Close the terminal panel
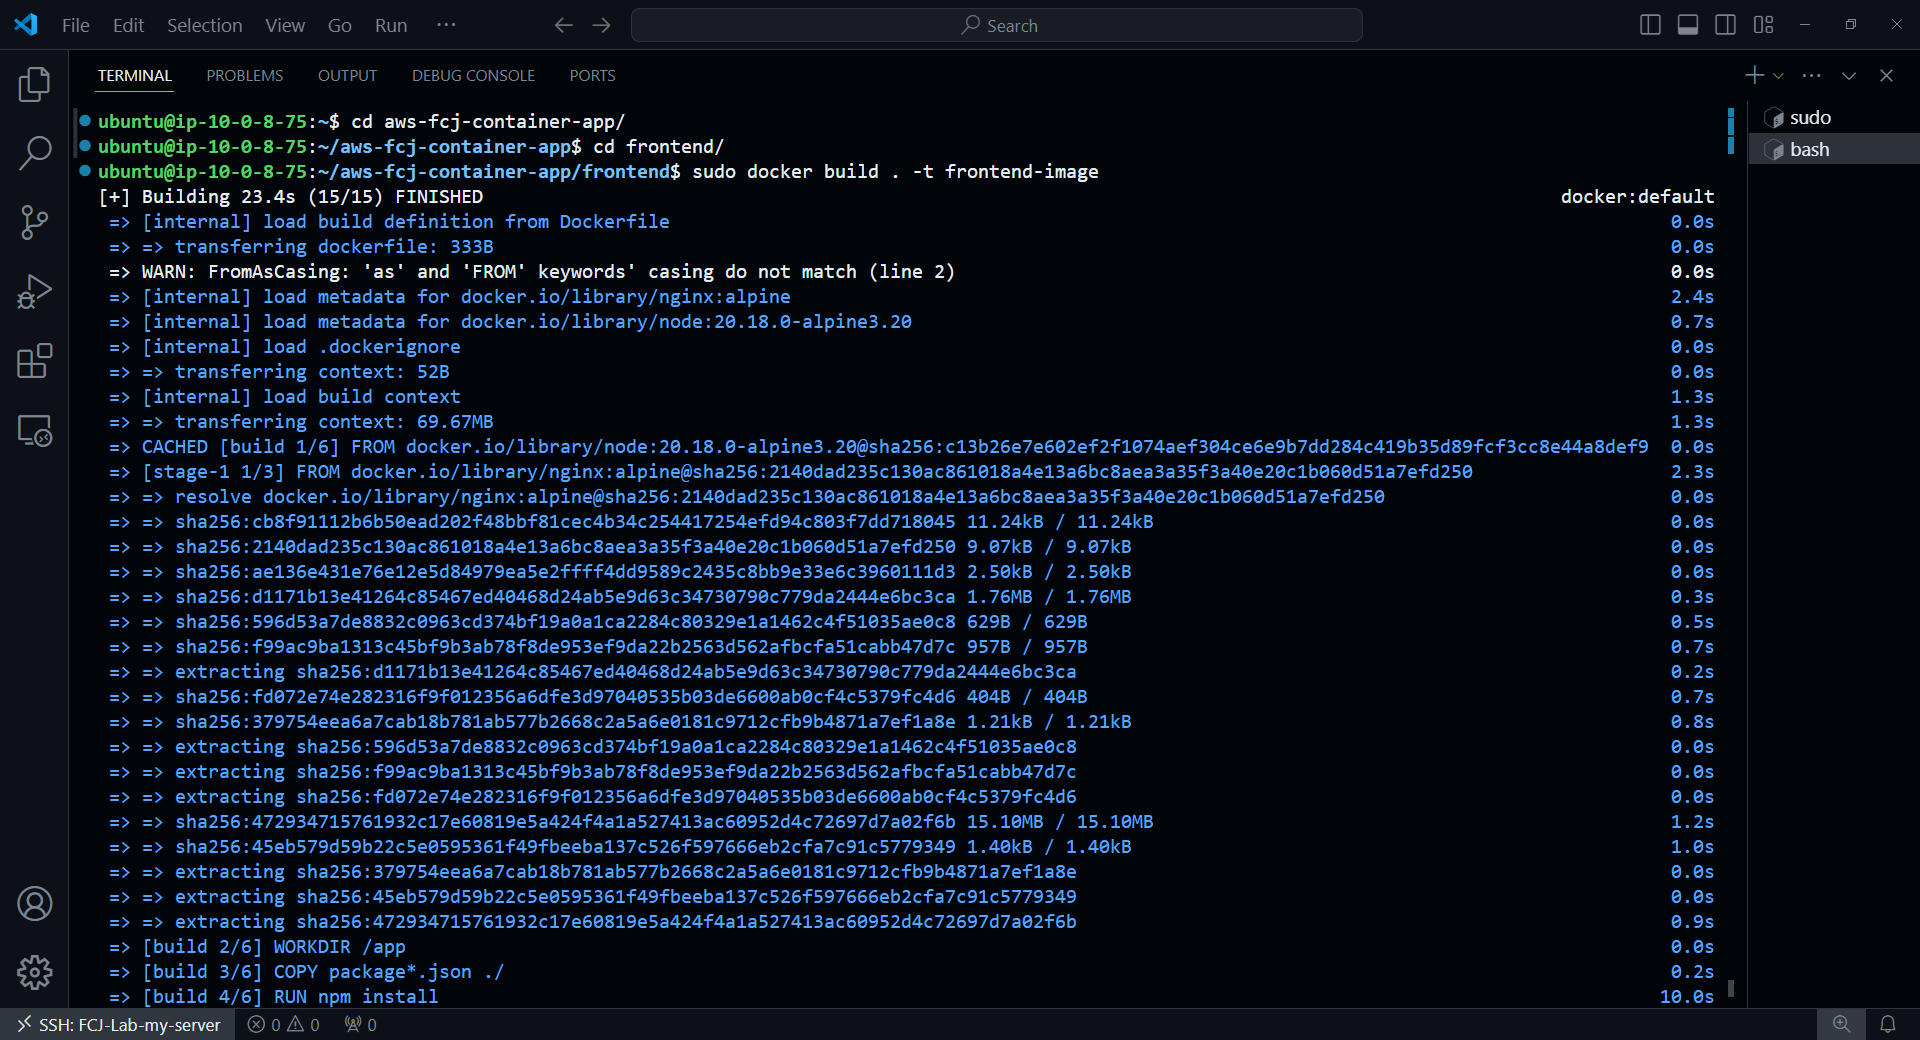 (x=1886, y=75)
